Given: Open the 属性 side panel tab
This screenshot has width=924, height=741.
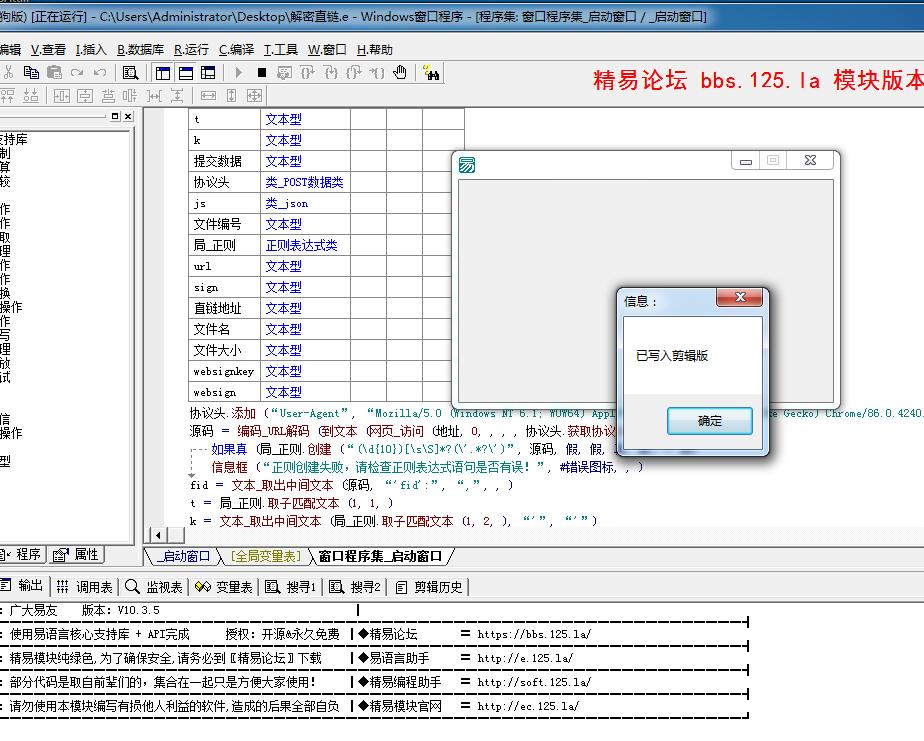Looking at the screenshot, I should pyautogui.click(x=76, y=554).
